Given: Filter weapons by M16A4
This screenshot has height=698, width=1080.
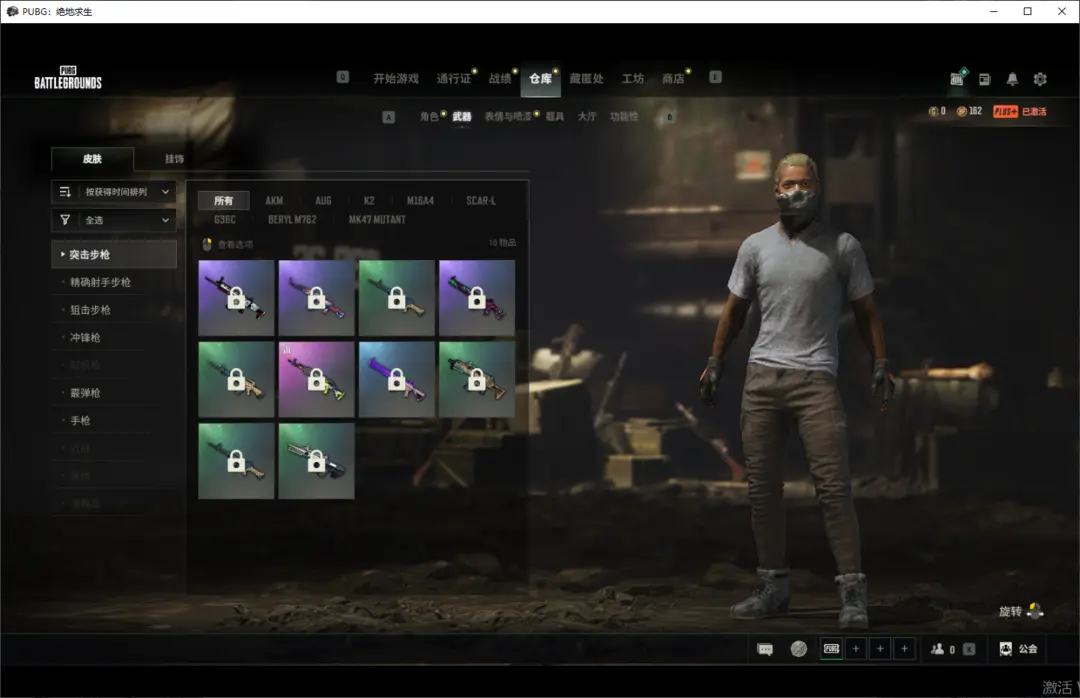Looking at the screenshot, I should [x=420, y=201].
